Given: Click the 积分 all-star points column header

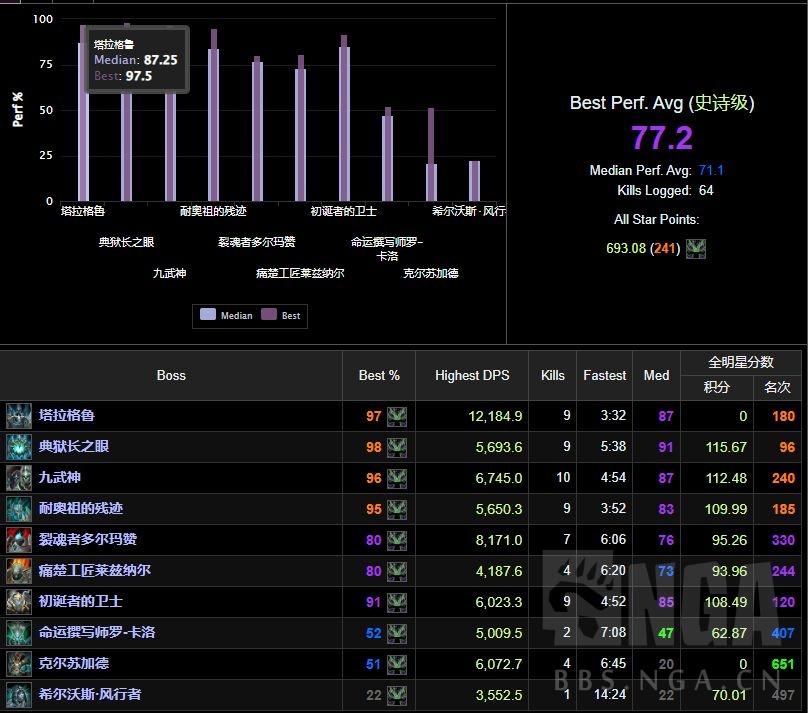Looking at the screenshot, I should coord(716,387).
